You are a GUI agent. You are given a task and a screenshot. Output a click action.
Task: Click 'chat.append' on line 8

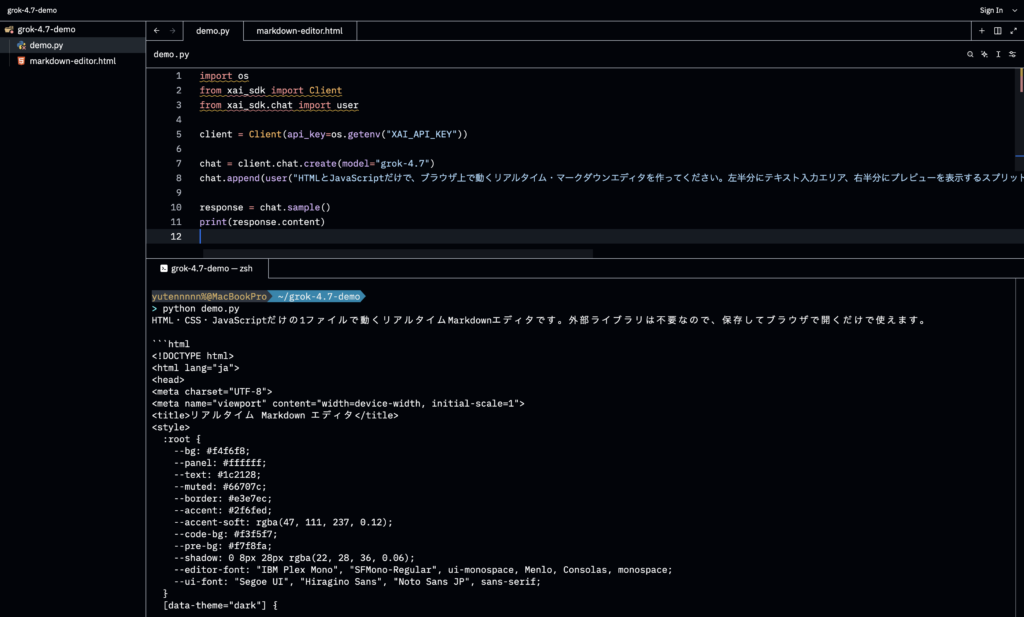(230, 178)
